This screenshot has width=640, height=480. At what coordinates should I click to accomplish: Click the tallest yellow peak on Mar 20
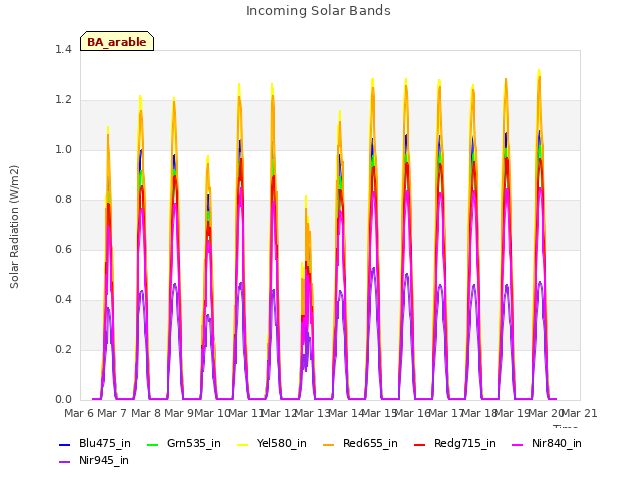tap(539, 71)
